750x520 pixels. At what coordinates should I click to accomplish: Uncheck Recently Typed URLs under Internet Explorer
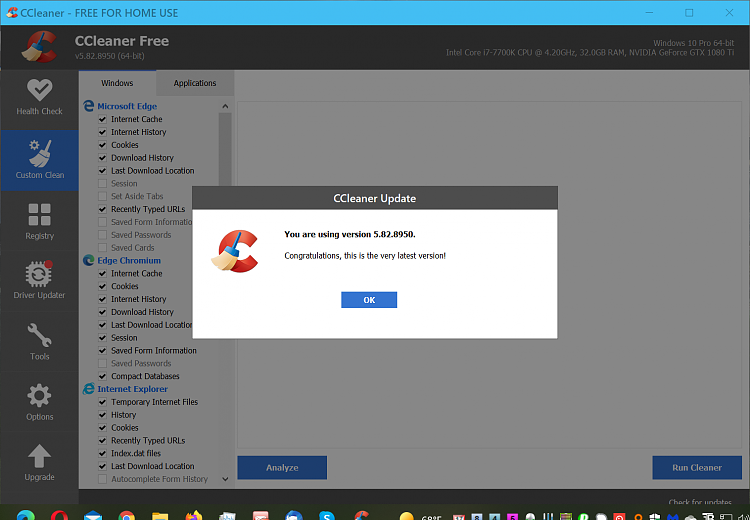pyautogui.click(x=102, y=441)
